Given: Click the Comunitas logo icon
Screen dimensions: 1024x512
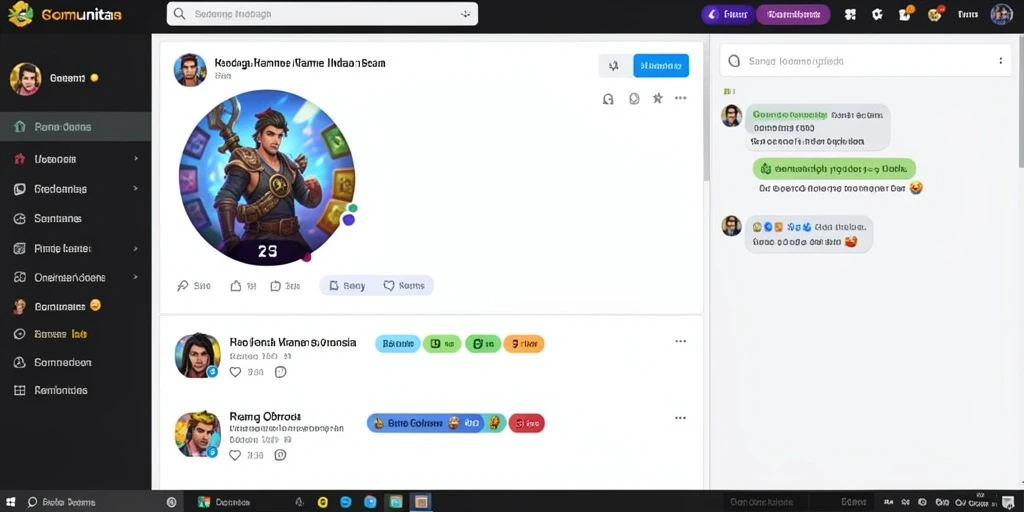Looking at the screenshot, I should 20,14.
